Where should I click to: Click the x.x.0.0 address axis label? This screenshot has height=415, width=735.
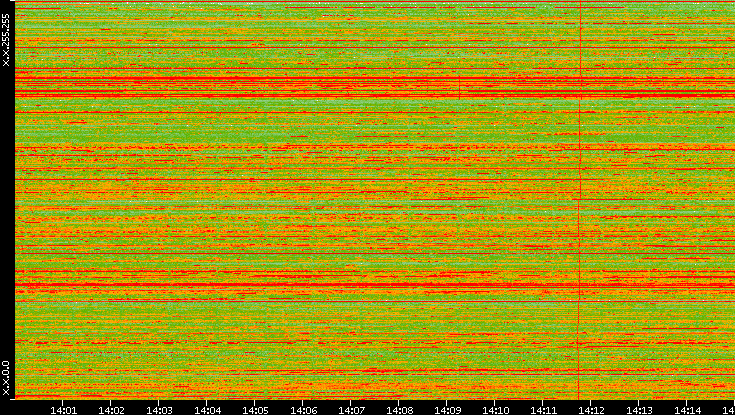click(6, 378)
